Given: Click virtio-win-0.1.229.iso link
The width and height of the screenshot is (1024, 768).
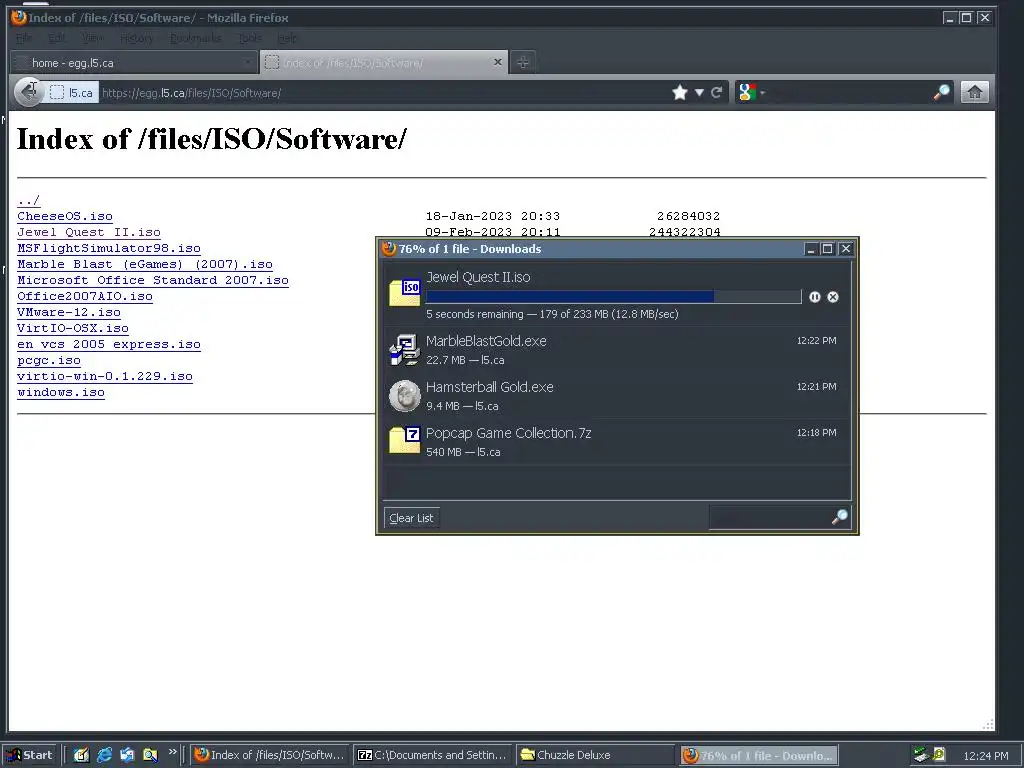Looking at the screenshot, I should pyautogui.click(x=105, y=376).
